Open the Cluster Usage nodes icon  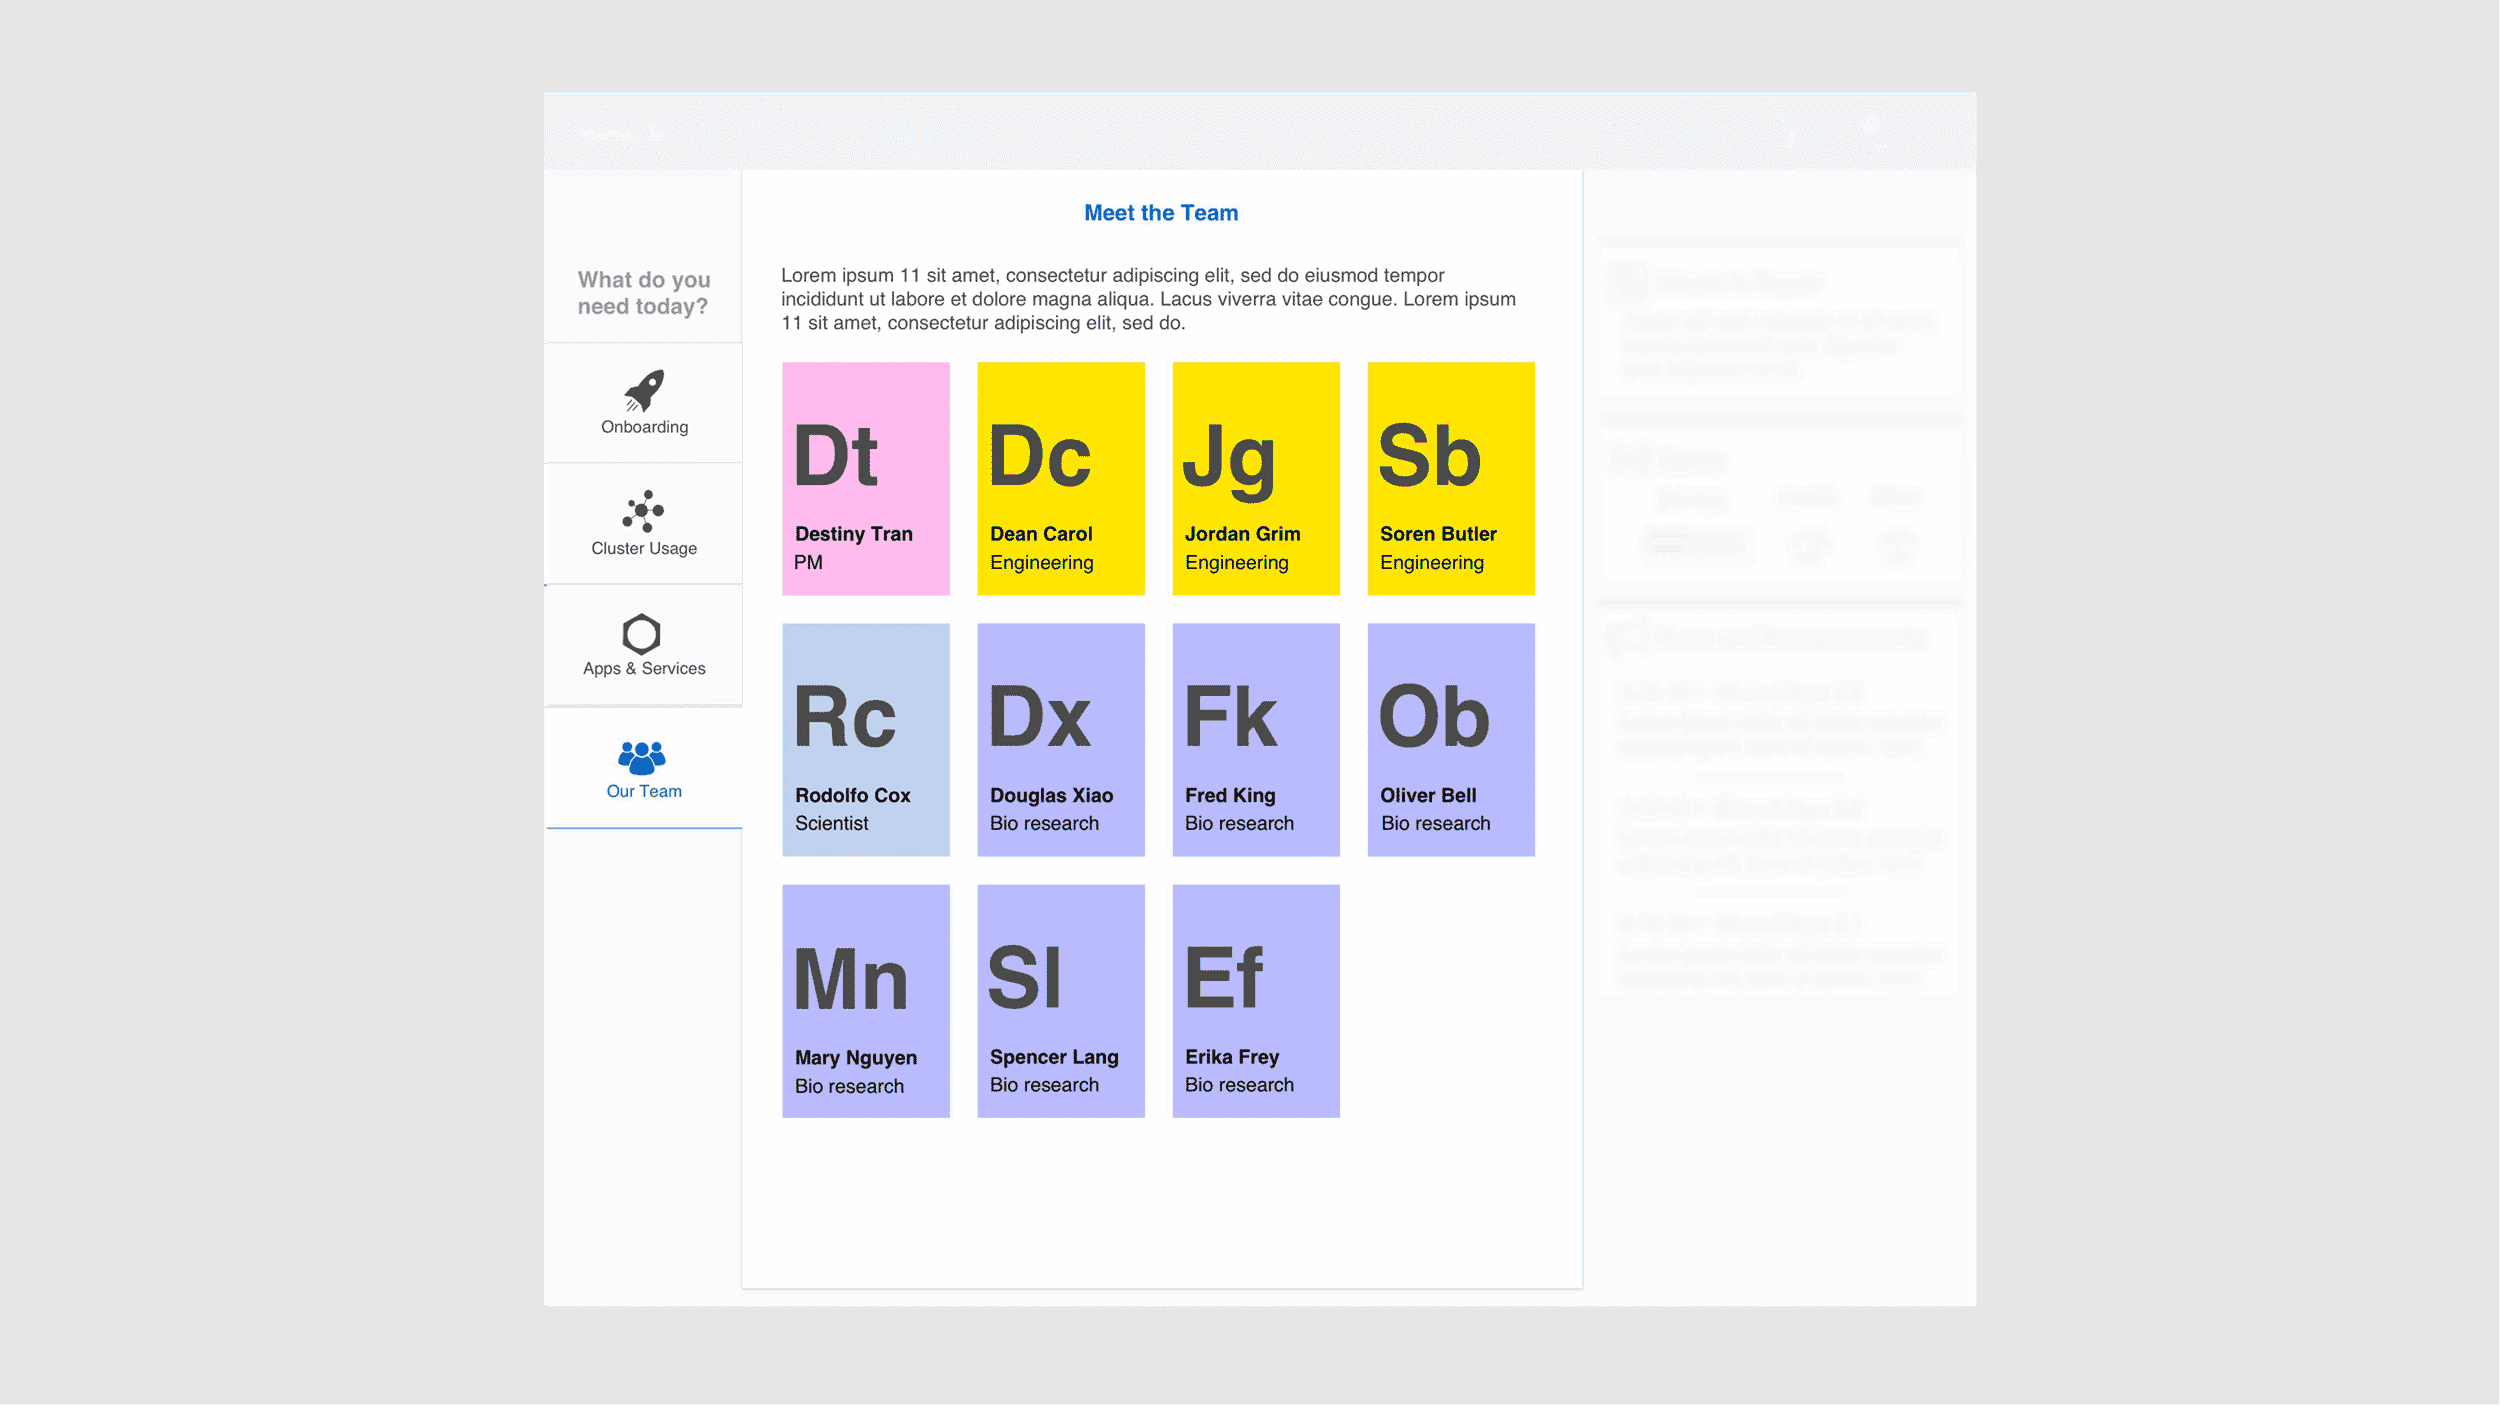(x=643, y=511)
